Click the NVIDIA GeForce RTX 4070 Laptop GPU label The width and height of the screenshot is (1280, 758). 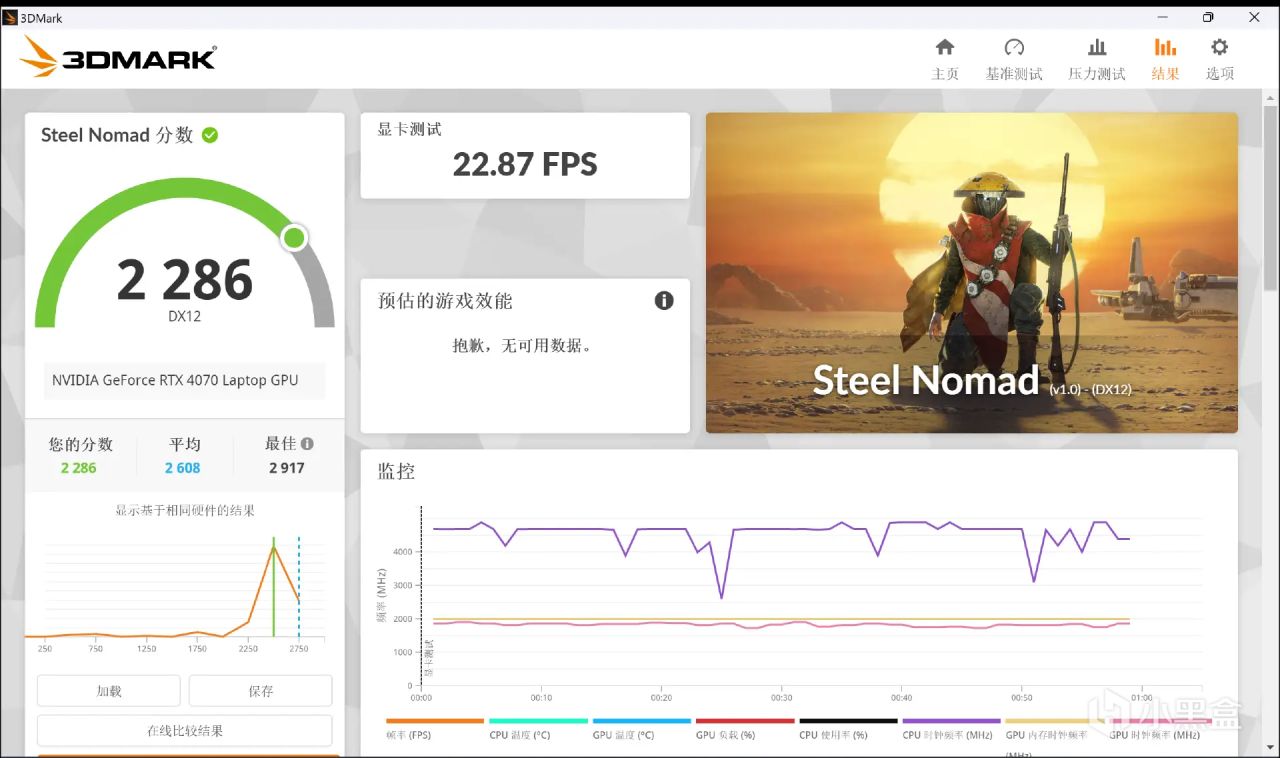tap(175, 380)
